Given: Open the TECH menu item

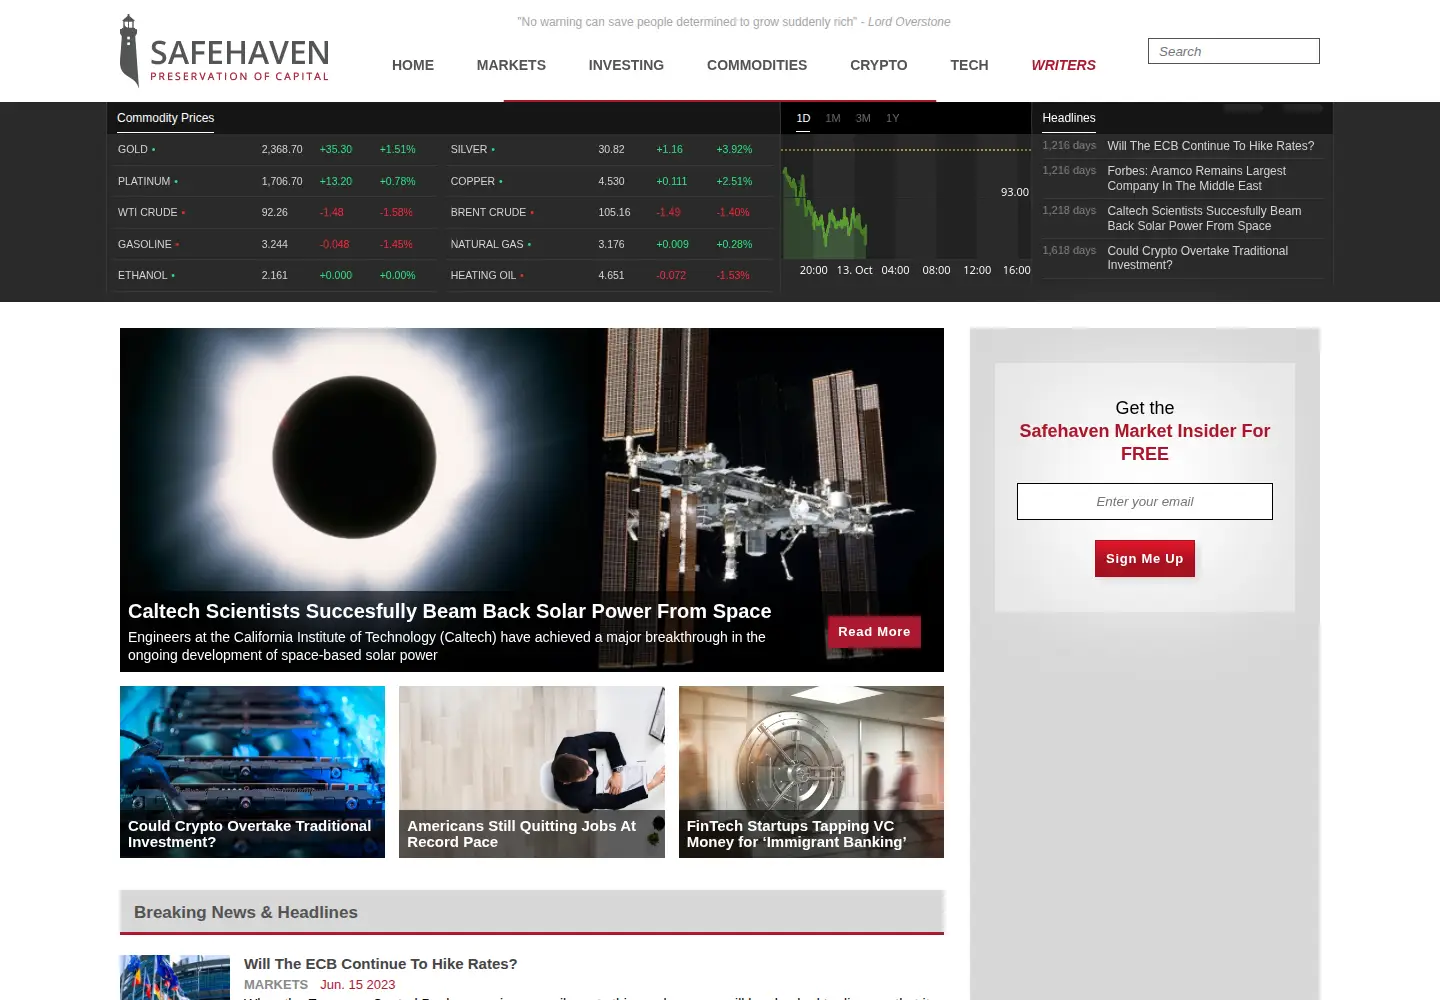Looking at the screenshot, I should coord(969,65).
